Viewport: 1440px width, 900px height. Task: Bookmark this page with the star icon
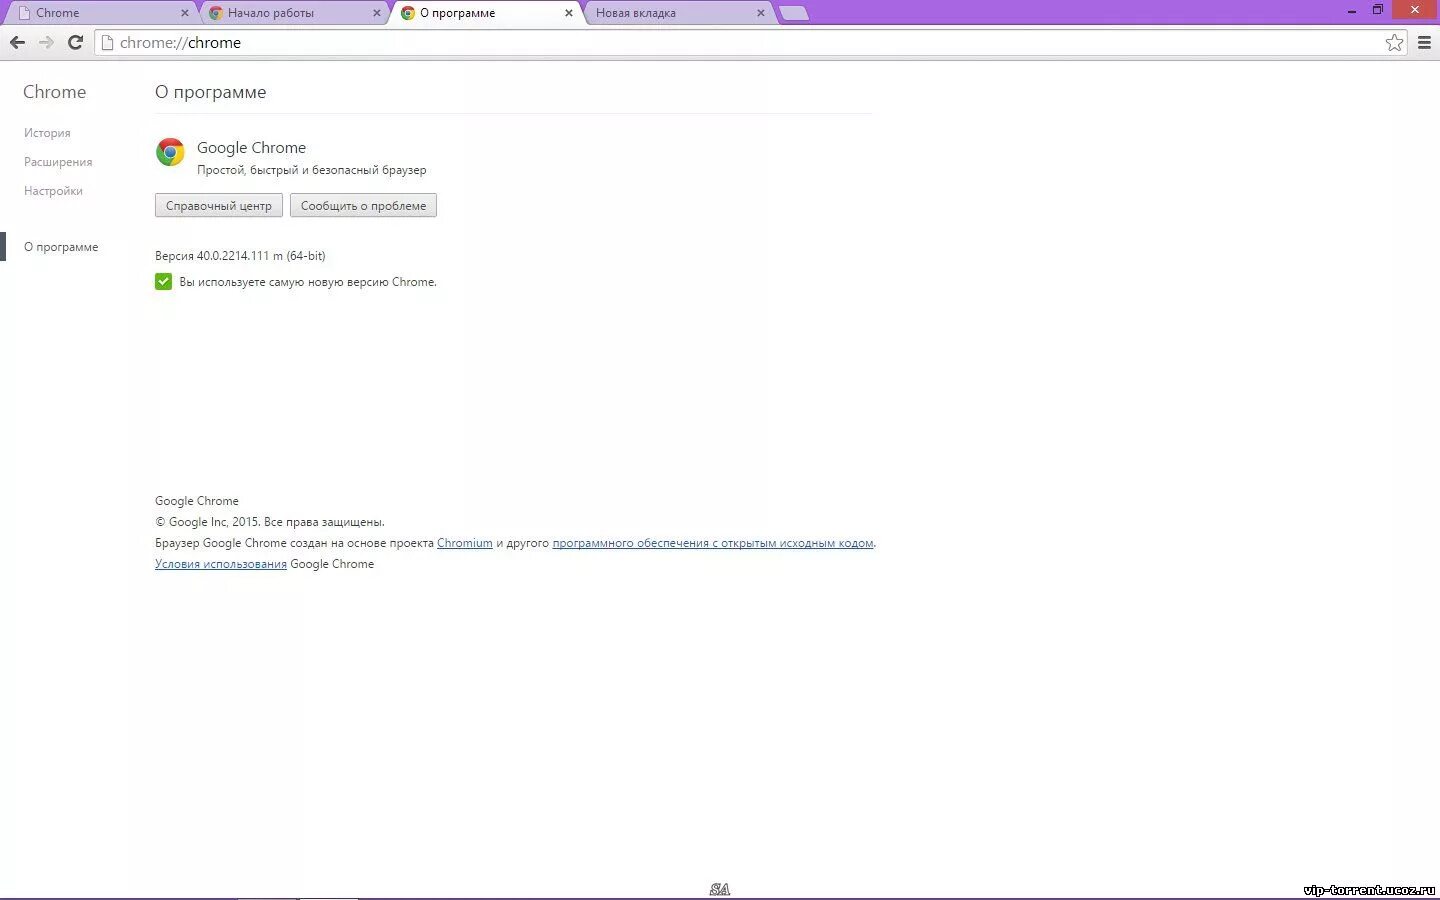[x=1394, y=42]
